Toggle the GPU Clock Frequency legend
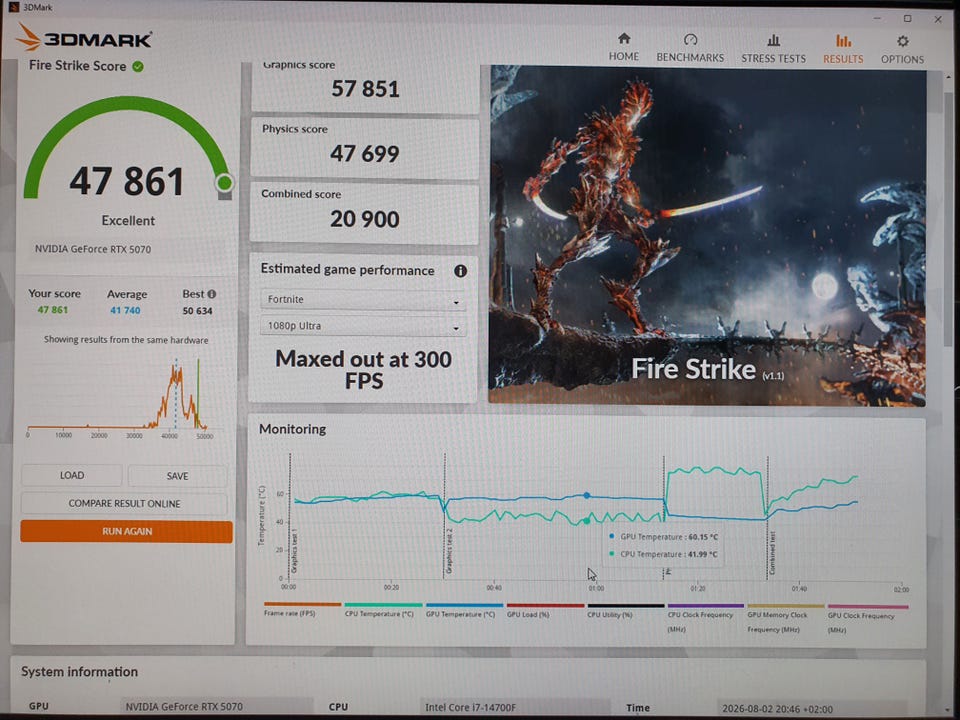 point(867,618)
